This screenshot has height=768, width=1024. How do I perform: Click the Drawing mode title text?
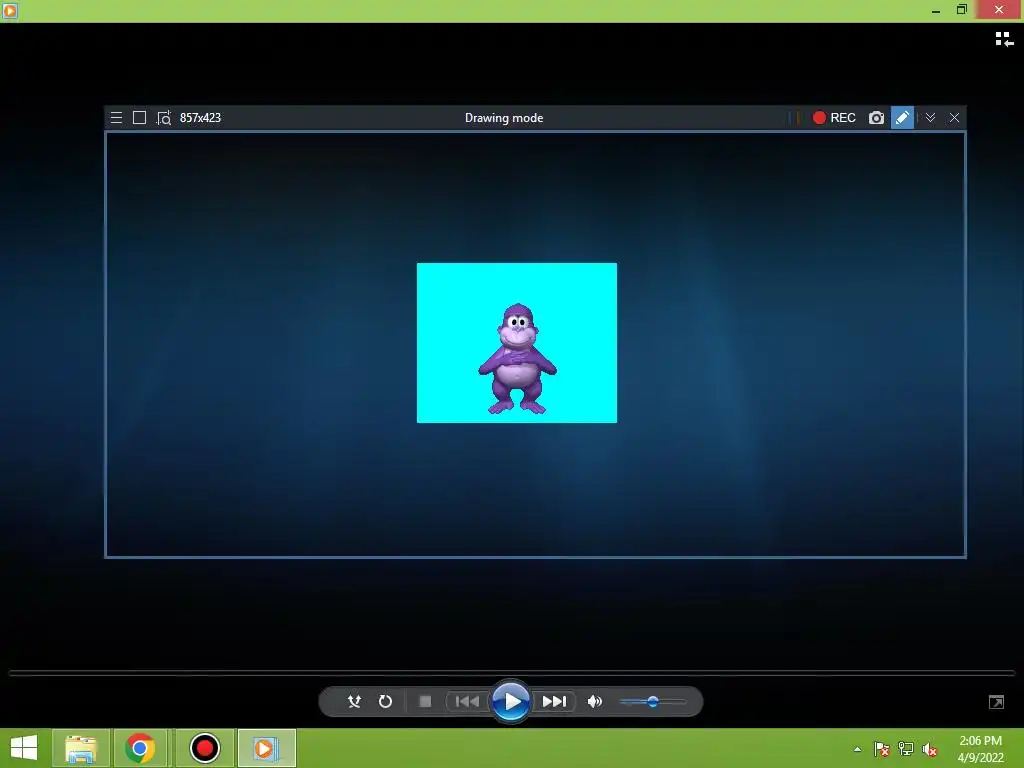(504, 118)
